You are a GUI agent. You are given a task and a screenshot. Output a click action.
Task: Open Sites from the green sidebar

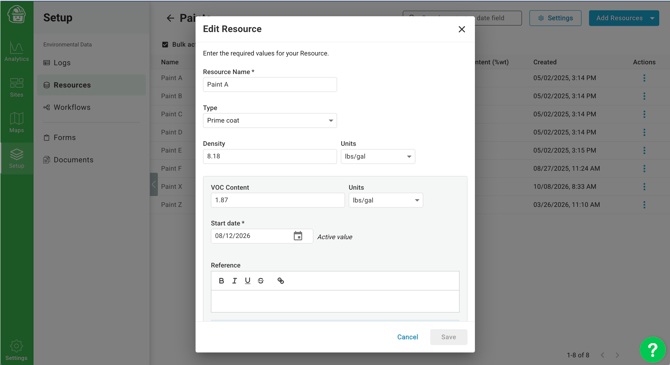coord(16,87)
